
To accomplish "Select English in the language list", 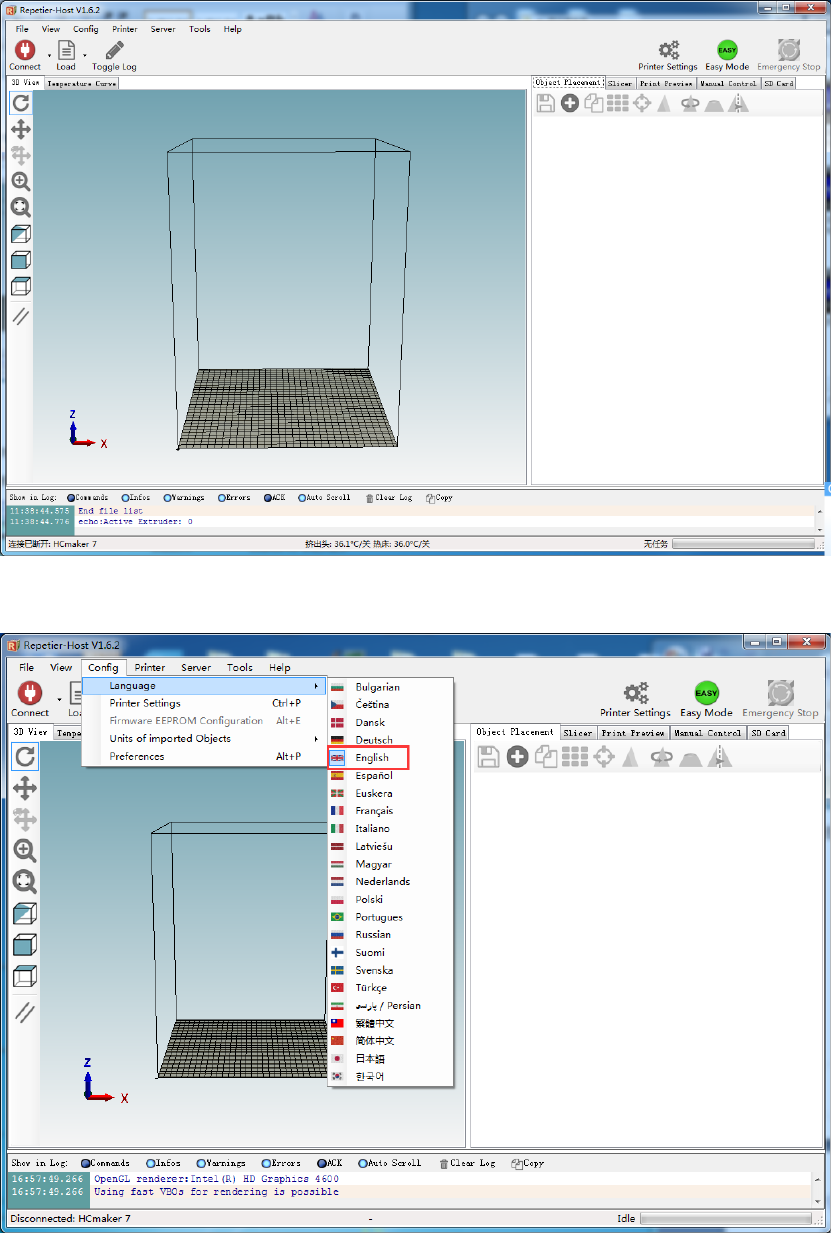I will point(371,758).
